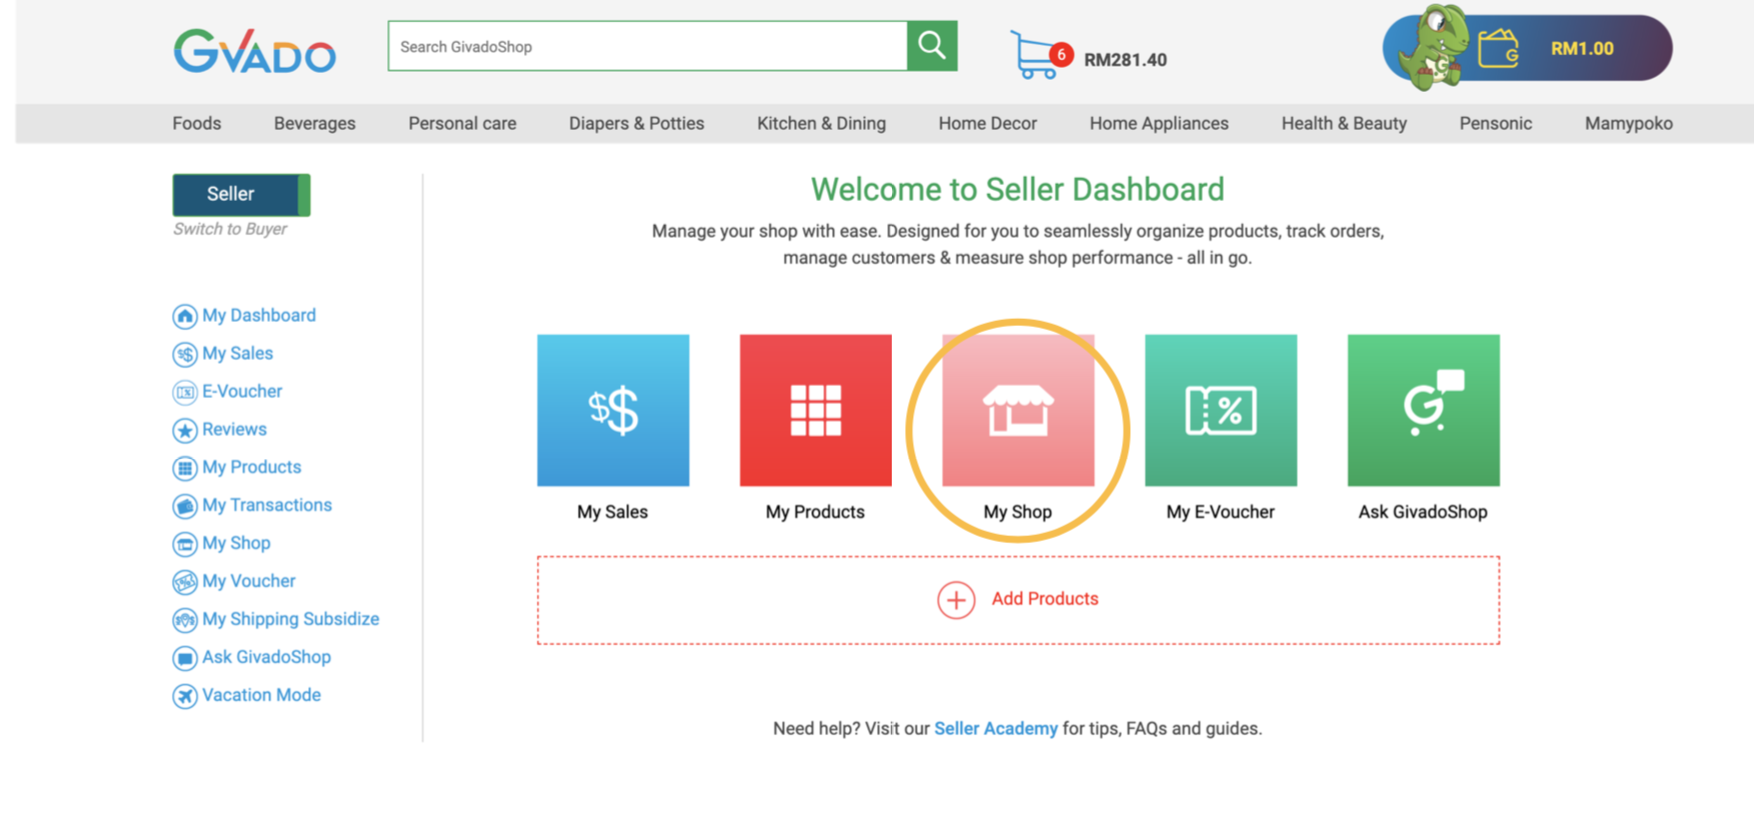Open the Home Decor category
This screenshot has width=1754, height=818.
click(x=988, y=123)
